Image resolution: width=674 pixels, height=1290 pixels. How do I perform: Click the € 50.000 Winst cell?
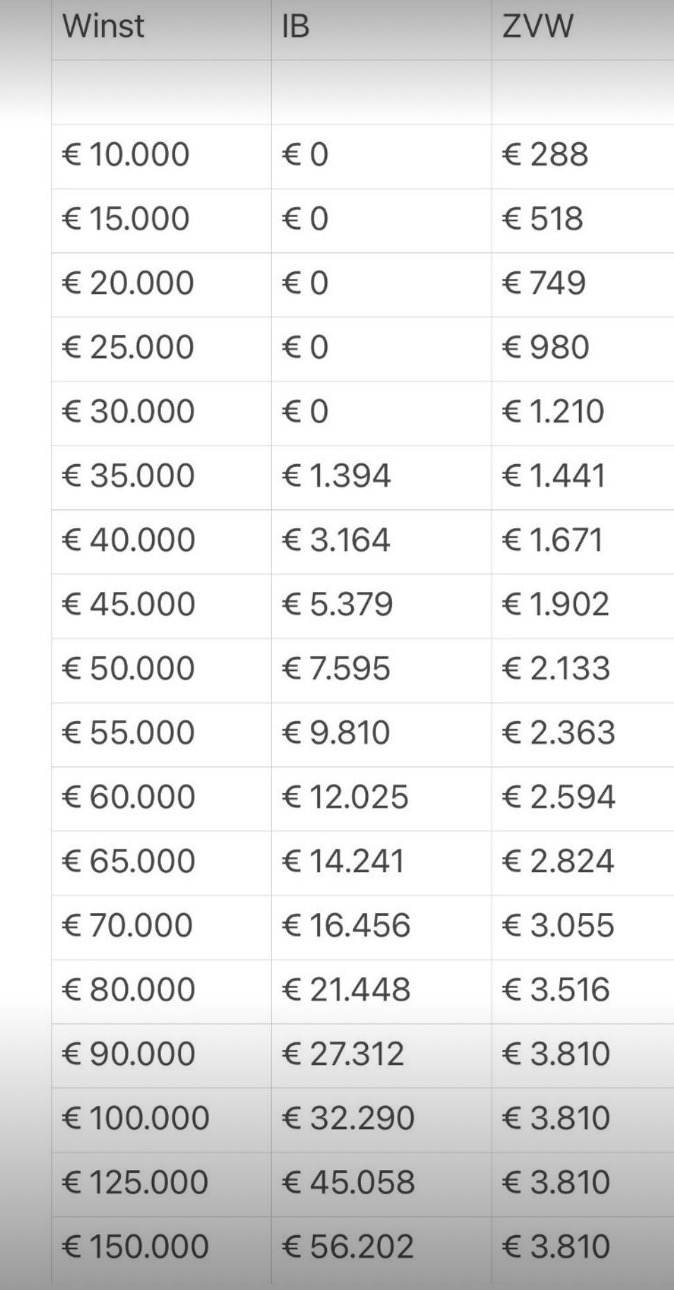(161, 669)
